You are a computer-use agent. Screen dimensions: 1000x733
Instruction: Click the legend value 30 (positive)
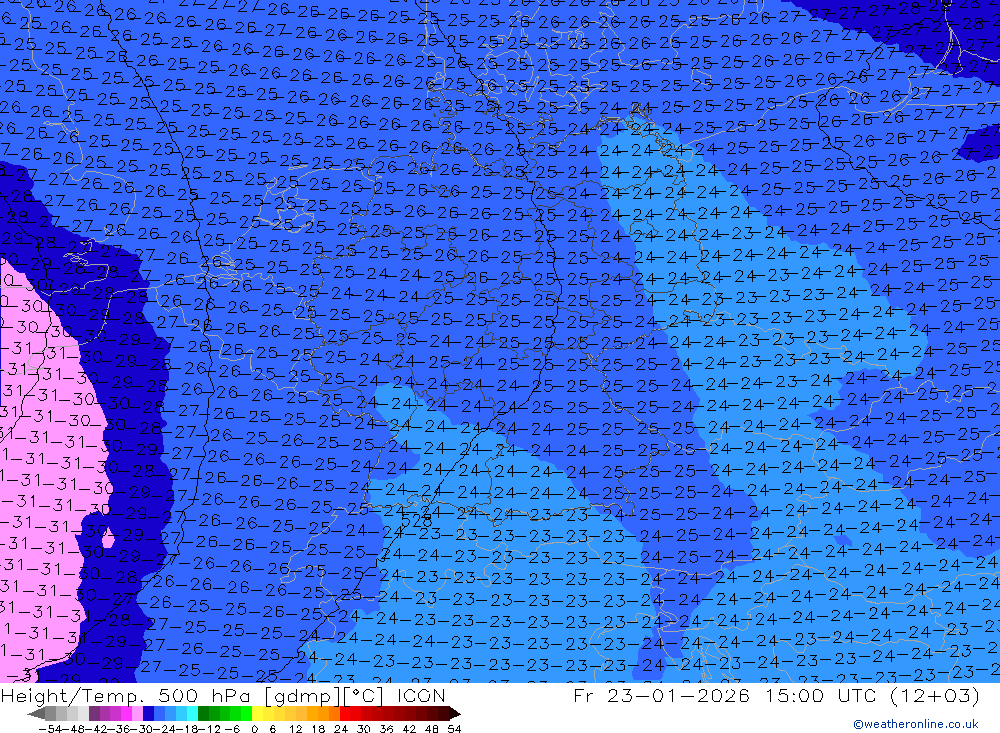(x=364, y=729)
